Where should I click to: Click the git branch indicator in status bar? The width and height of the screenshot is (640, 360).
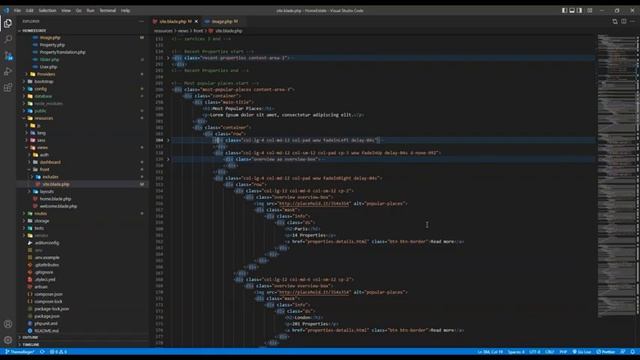pos(20,352)
